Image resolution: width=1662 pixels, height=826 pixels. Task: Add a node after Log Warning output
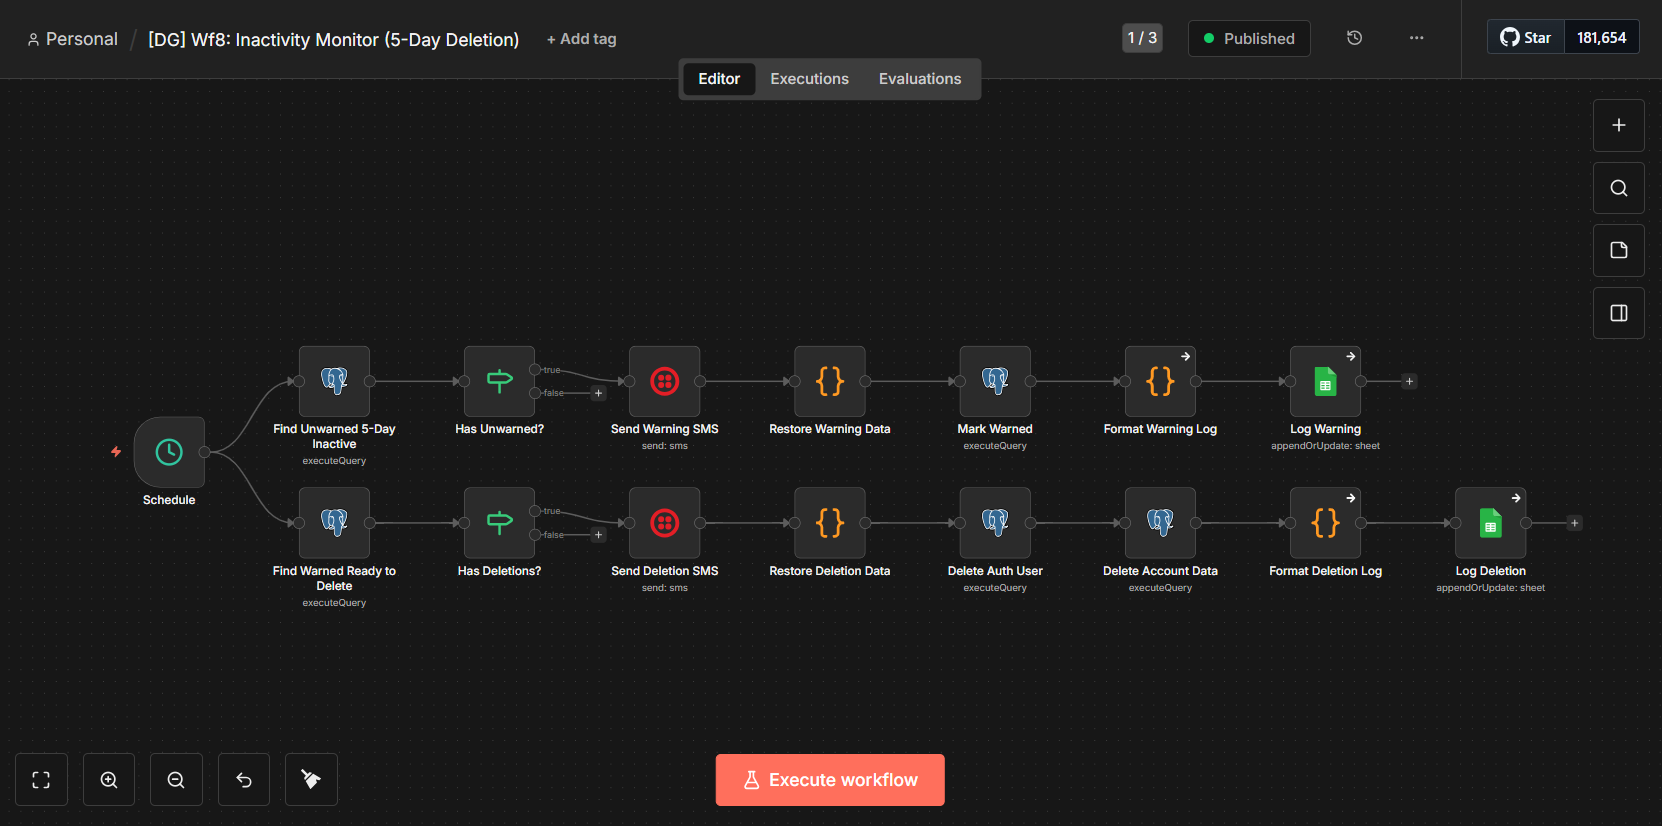pos(1409,381)
